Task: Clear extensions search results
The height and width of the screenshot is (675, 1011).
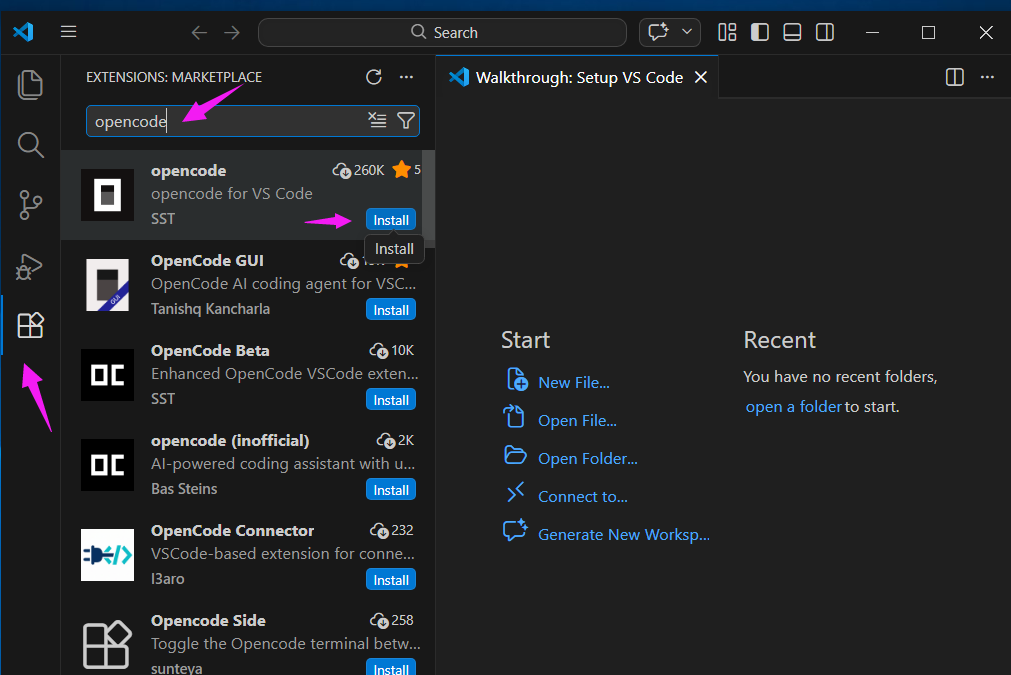Action: (x=377, y=121)
